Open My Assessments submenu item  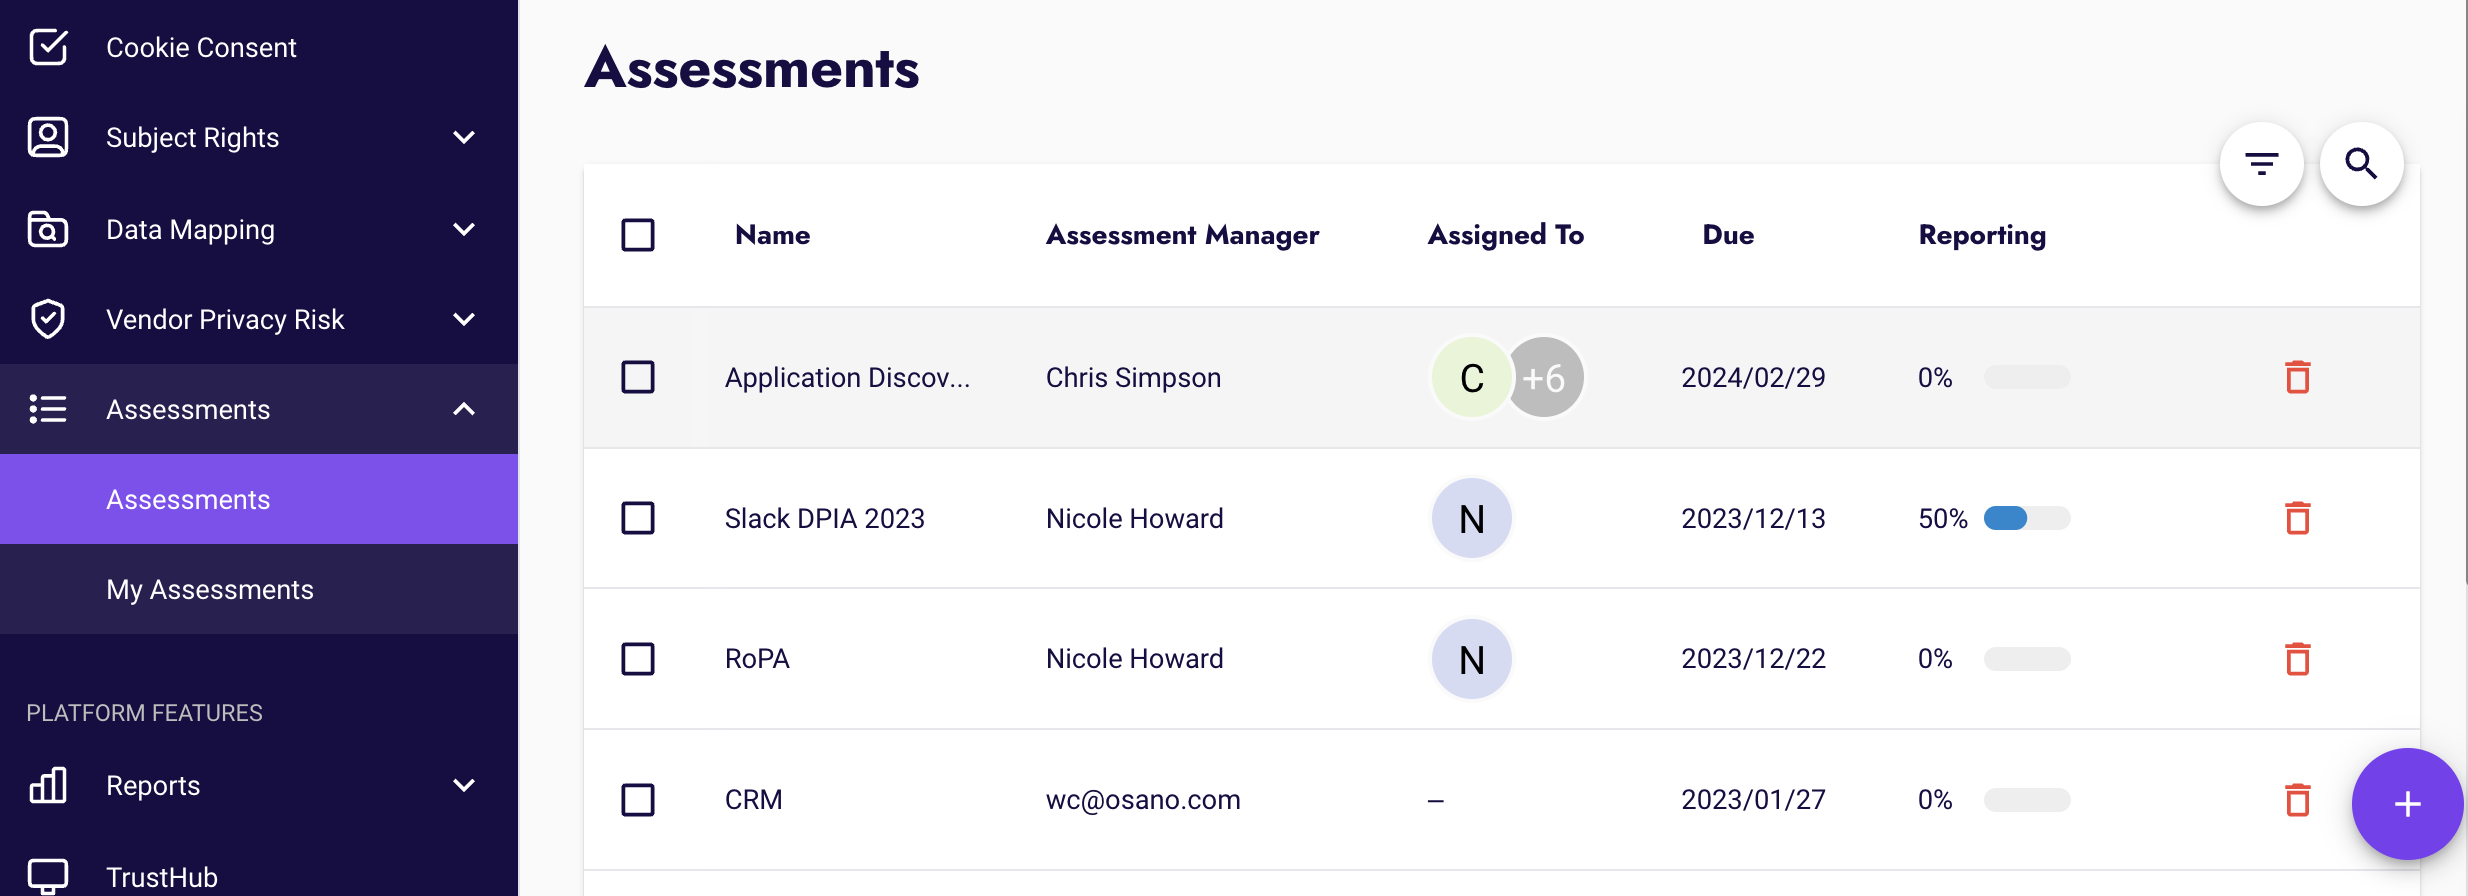click(x=210, y=589)
